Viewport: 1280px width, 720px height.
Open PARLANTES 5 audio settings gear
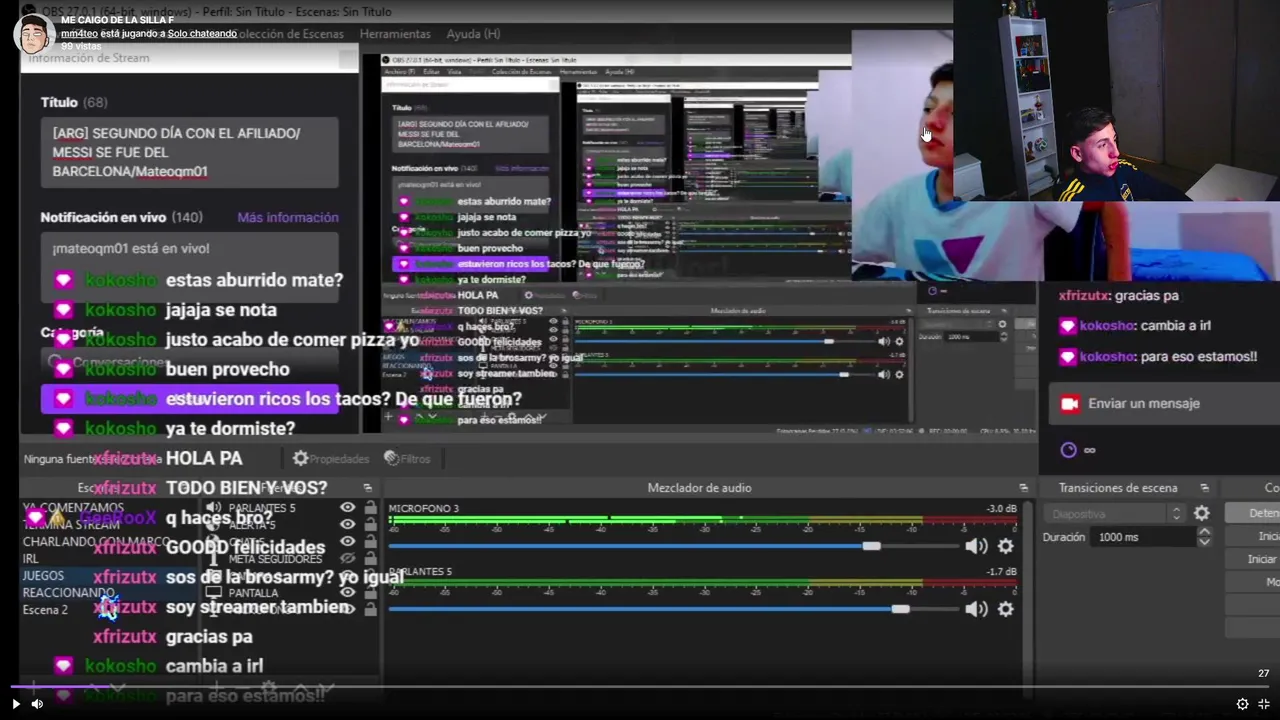click(x=1006, y=609)
